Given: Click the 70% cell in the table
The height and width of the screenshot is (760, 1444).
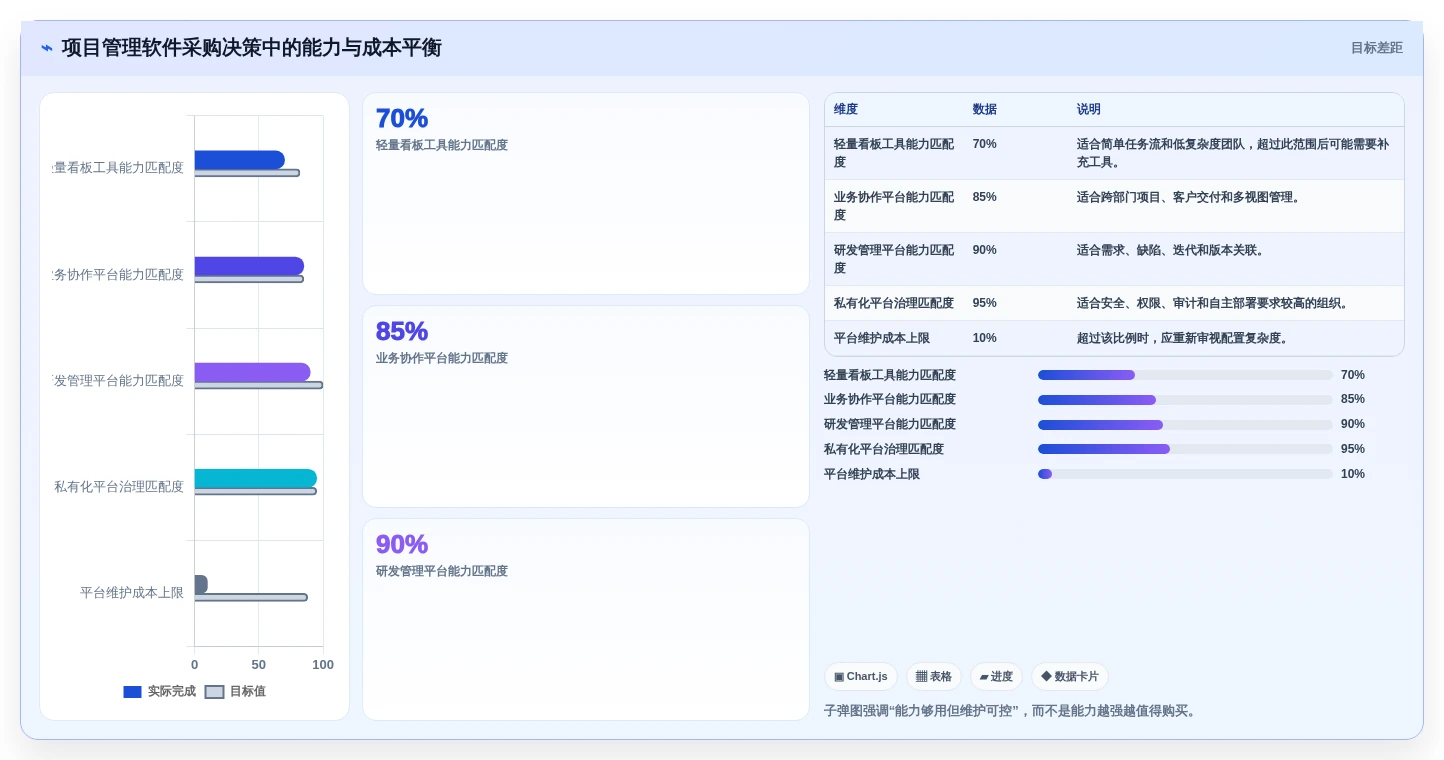Looking at the screenshot, I should point(985,144).
